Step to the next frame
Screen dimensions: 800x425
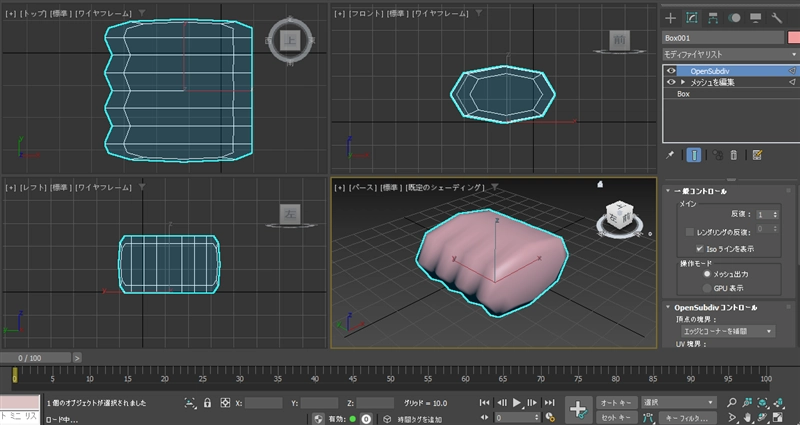click(x=533, y=403)
